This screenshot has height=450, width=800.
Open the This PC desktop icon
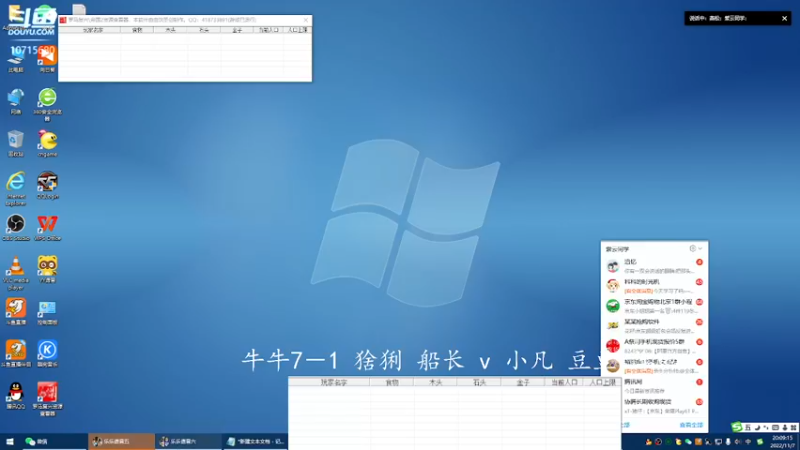point(16,62)
